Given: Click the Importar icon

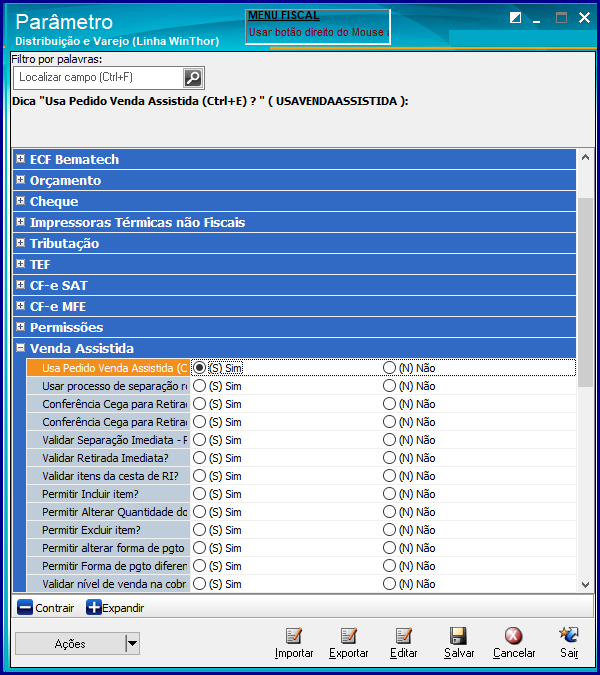Looking at the screenshot, I should 294,635.
